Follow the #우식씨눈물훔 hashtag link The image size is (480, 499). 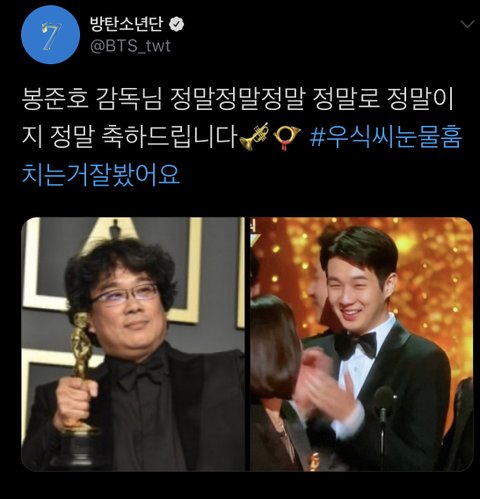point(386,137)
